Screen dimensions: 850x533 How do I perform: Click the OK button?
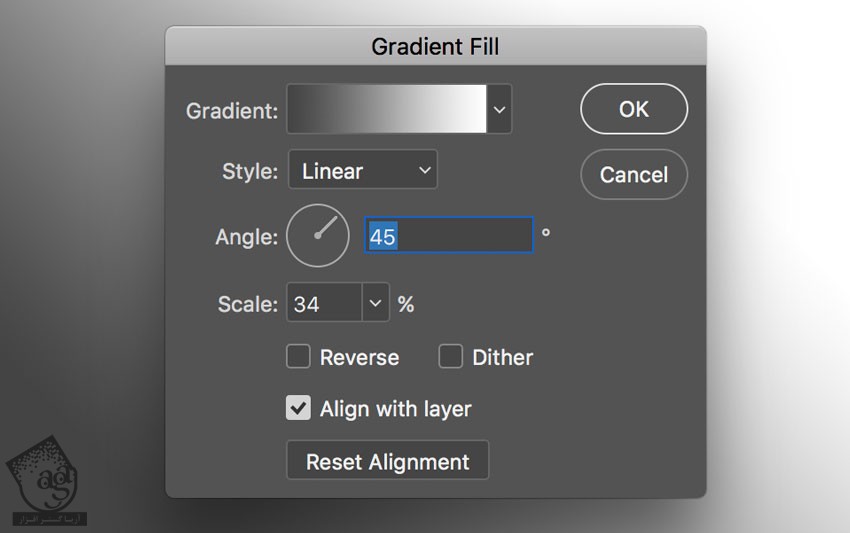(x=634, y=109)
